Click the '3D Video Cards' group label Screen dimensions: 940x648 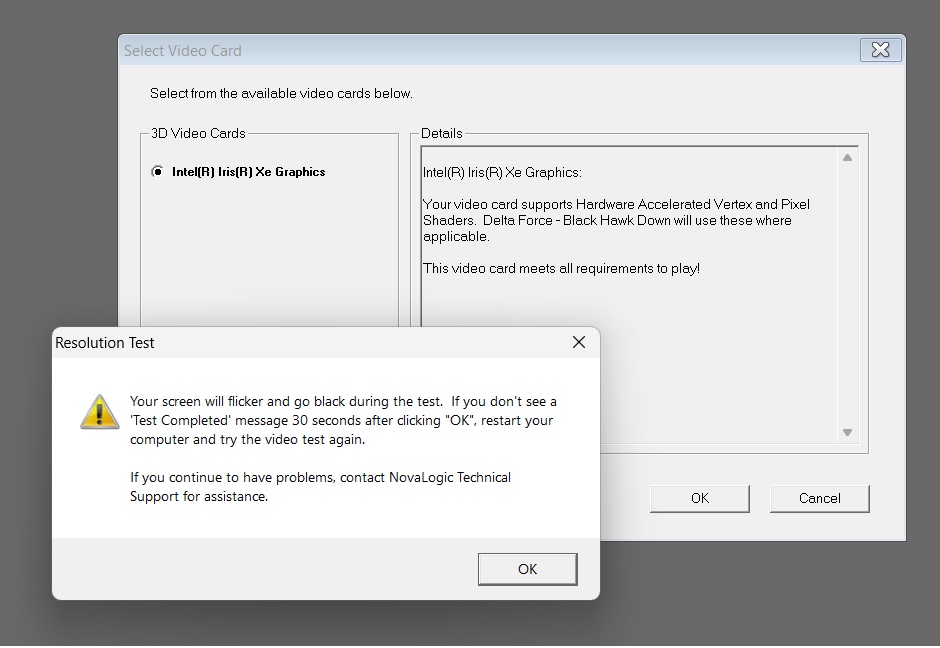coord(198,133)
